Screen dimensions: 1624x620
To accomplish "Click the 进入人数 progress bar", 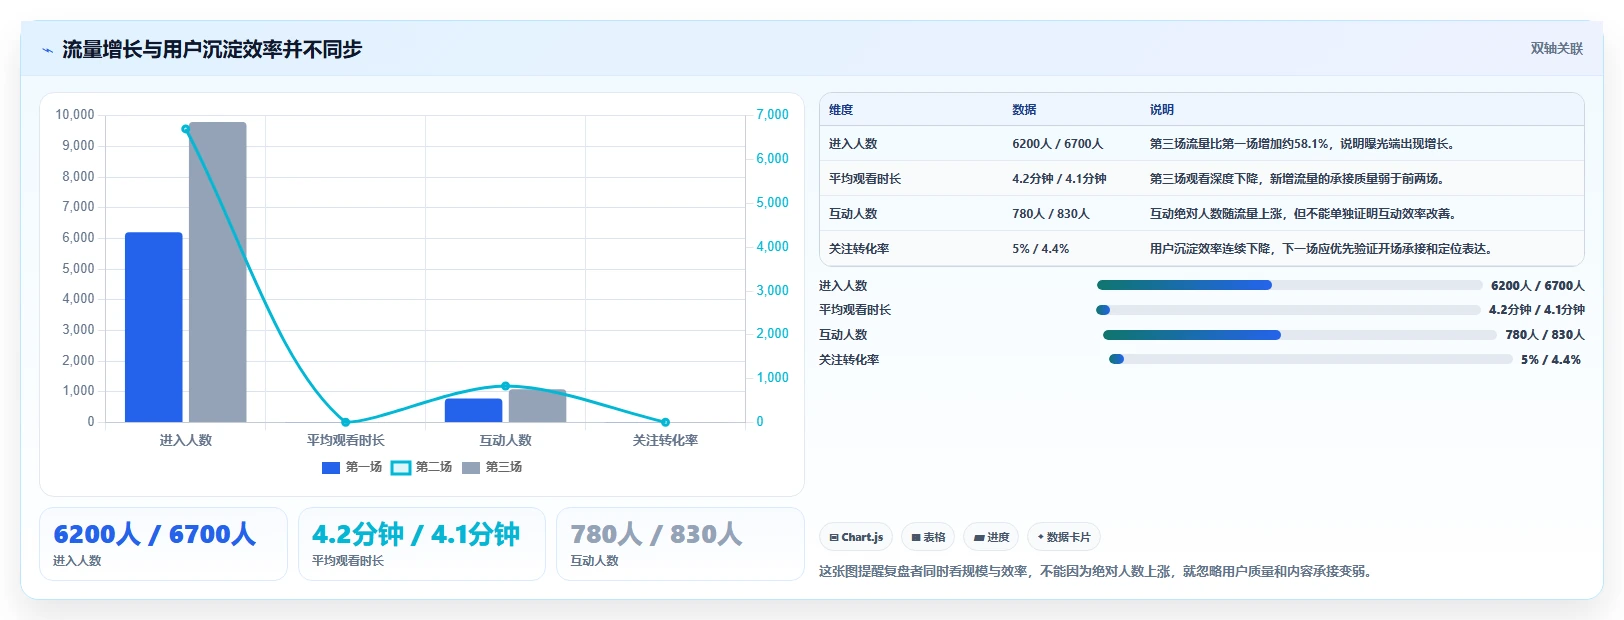I will point(1289,285).
